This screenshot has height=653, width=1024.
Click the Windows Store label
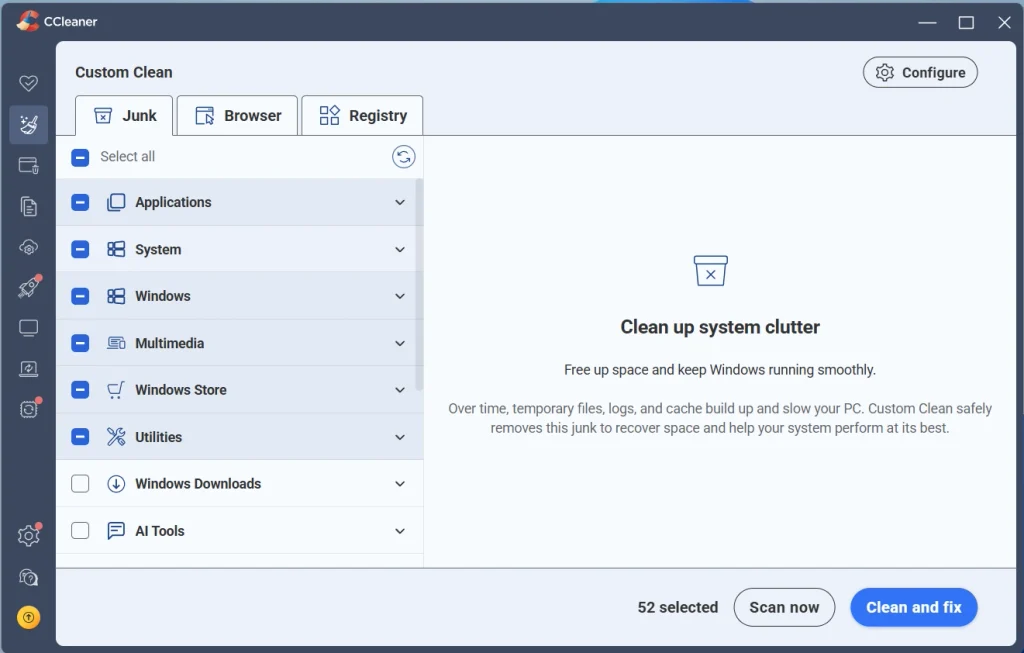tap(181, 390)
